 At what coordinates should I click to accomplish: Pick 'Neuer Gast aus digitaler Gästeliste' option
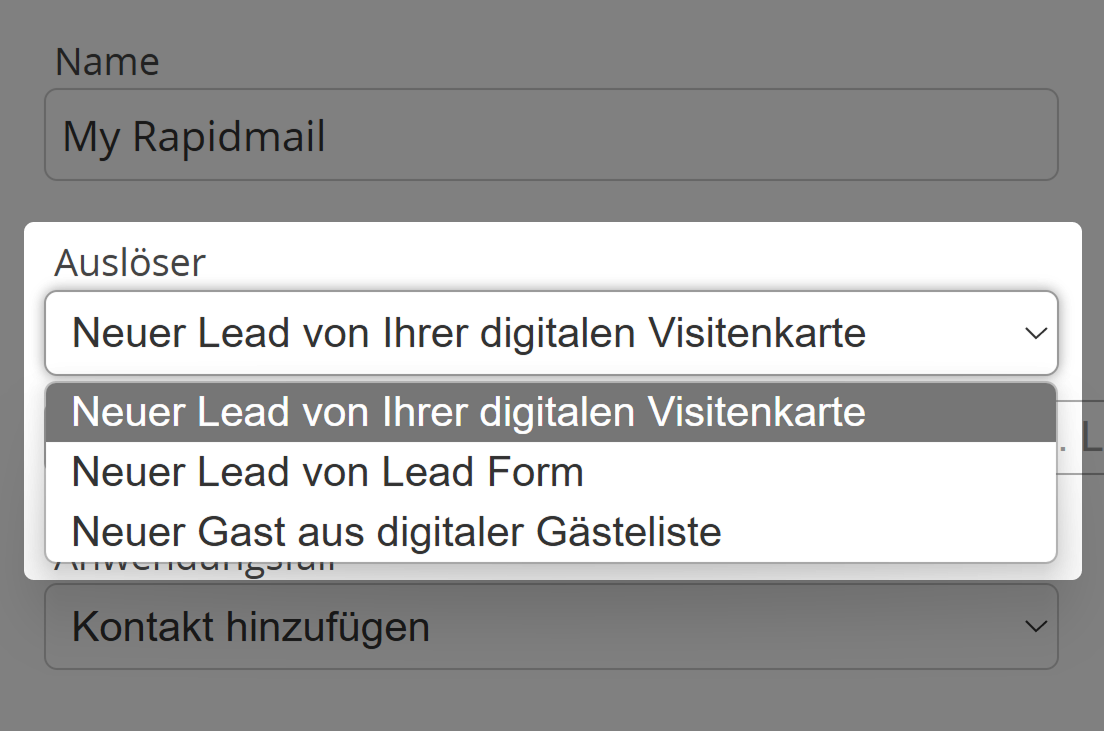pos(394,531)
